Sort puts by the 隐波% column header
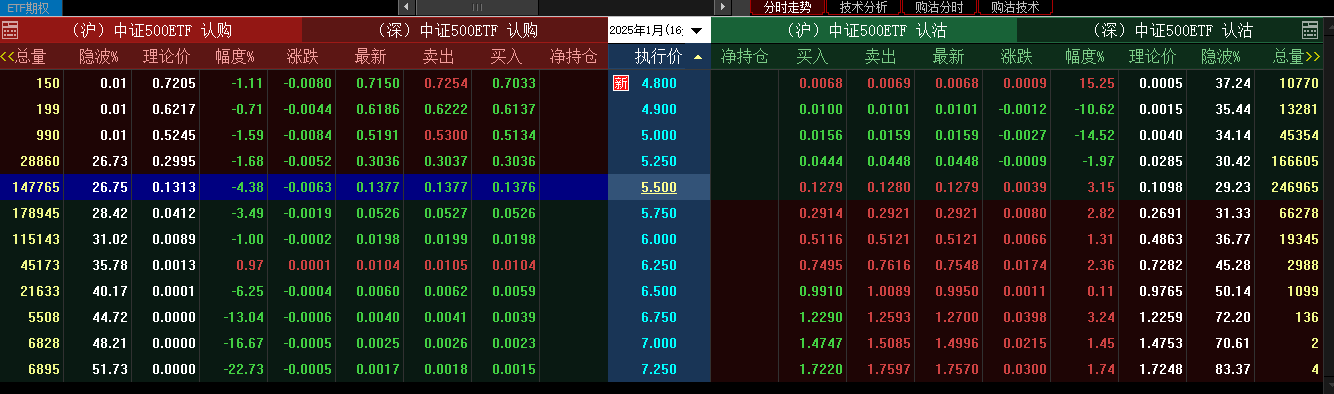 point(1220,57)
